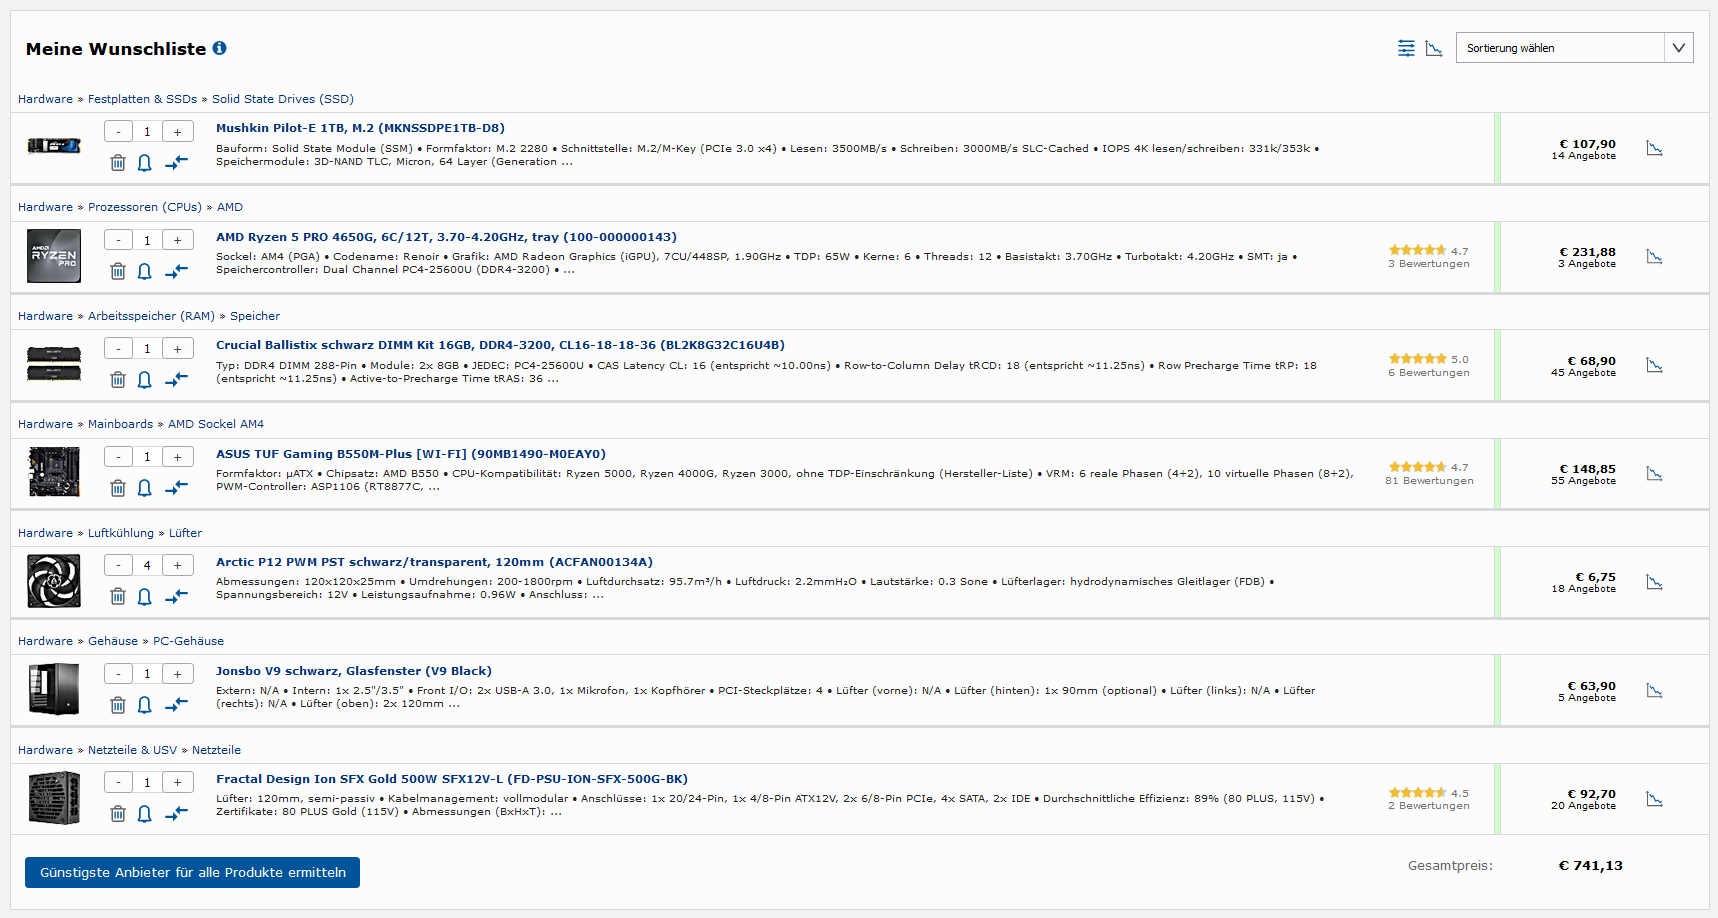
Task: Open Jonsbo V9 schwarz product link
Action: pyautogui.click(x=354, y=671)
